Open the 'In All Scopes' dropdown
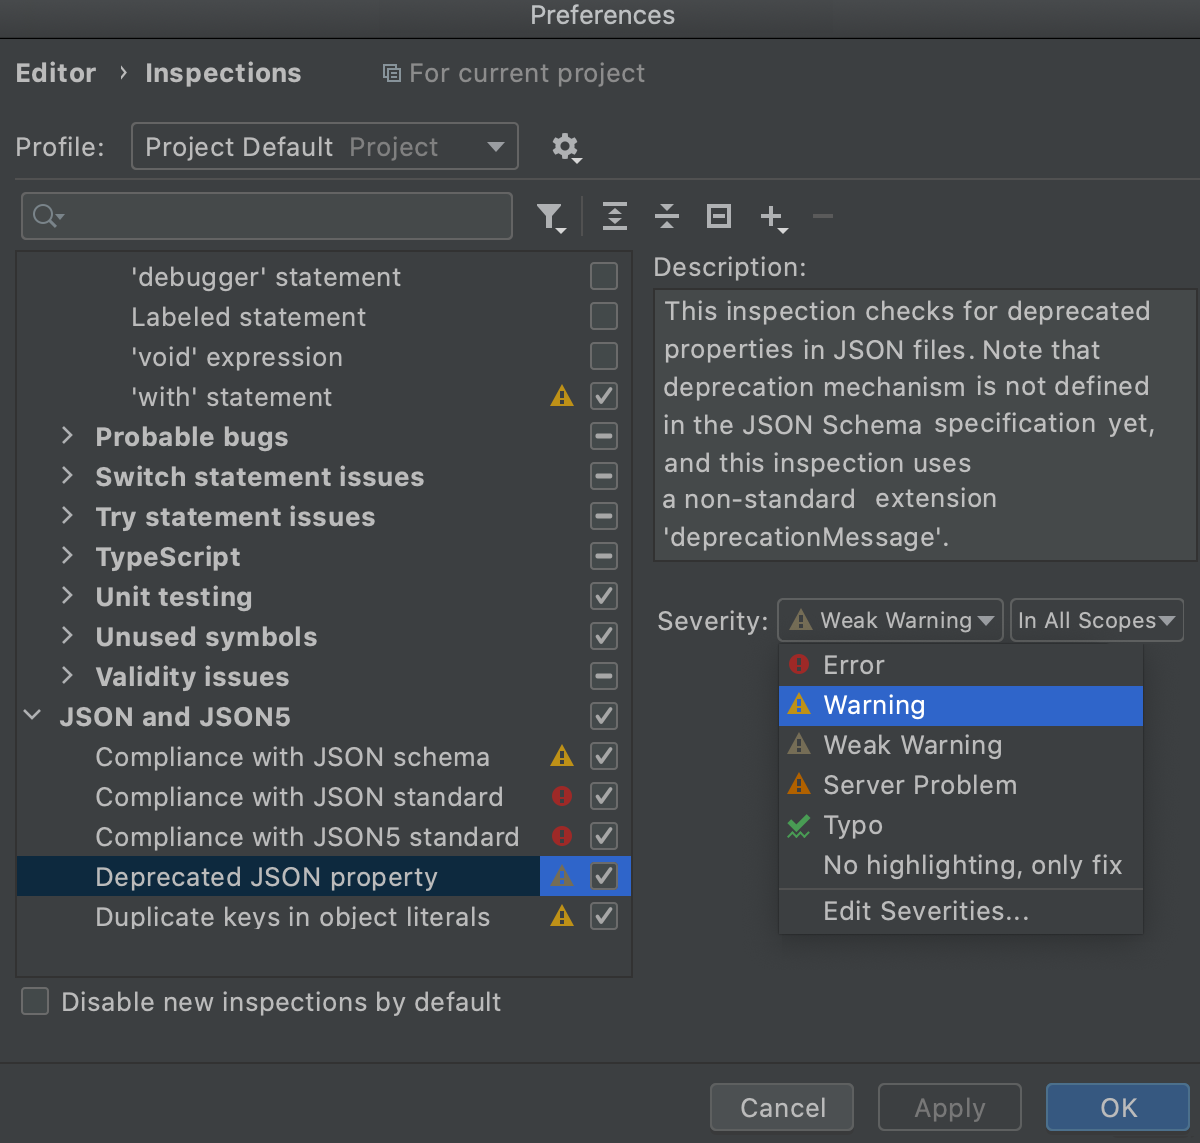 click(1097, 621)
